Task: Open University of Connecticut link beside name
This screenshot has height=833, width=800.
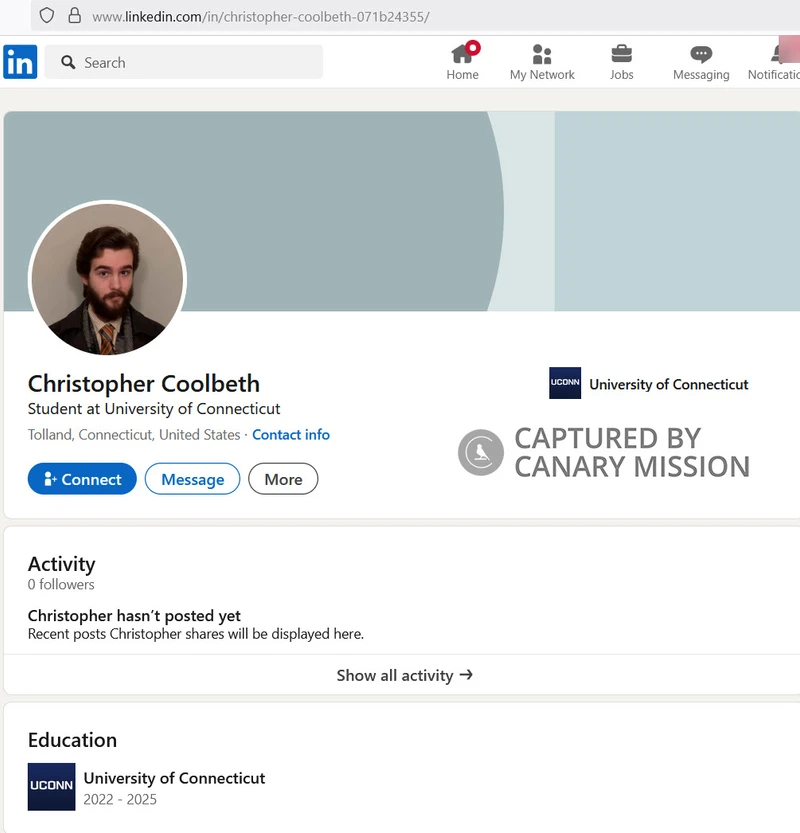Action: (x=669, y=384)
